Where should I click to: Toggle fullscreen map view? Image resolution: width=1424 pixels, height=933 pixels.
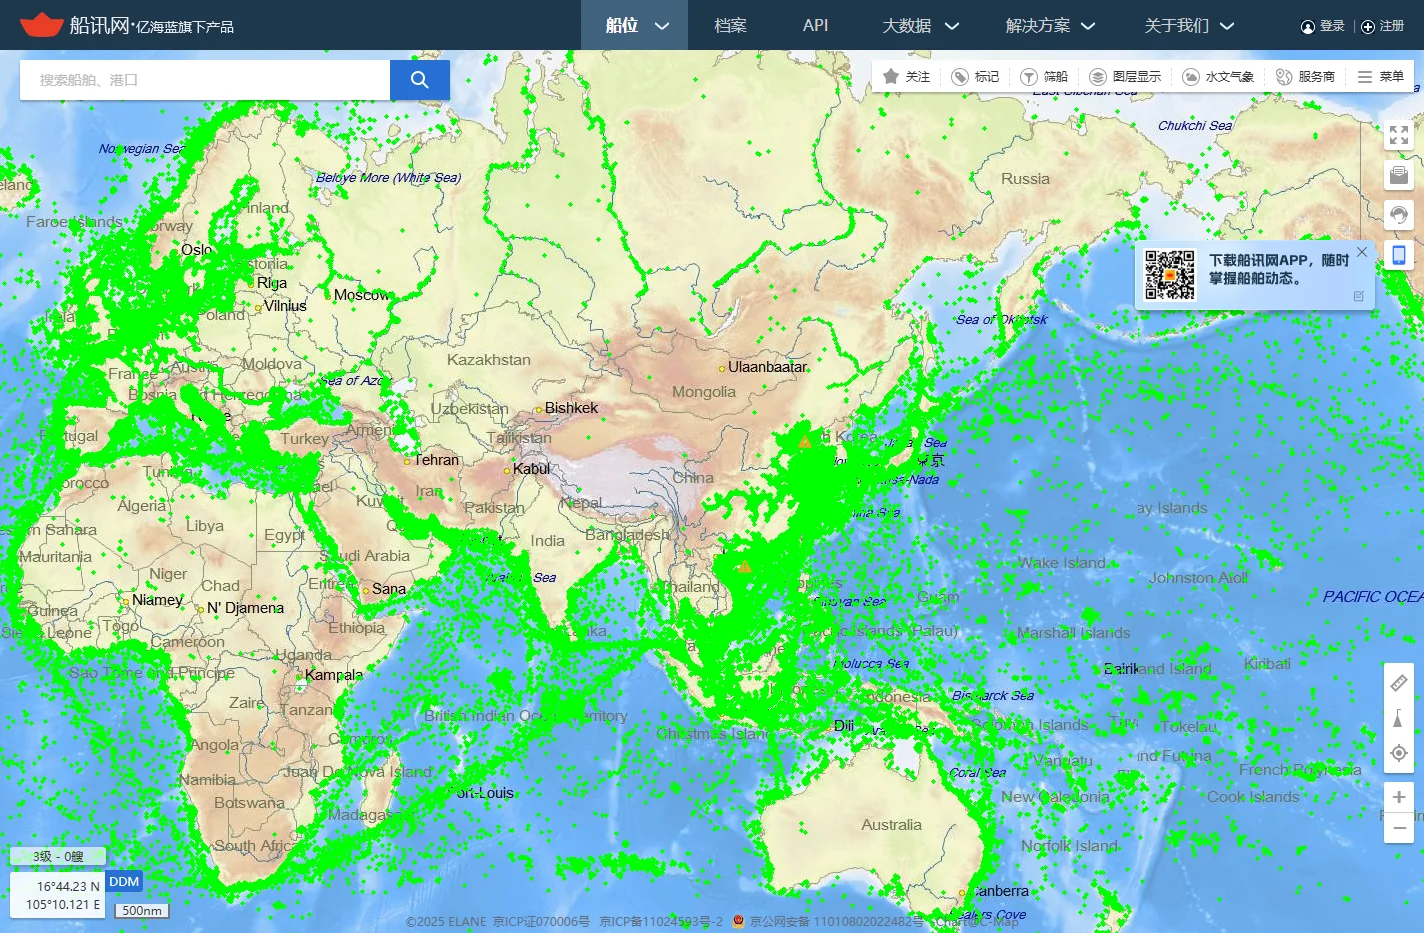tap(1399, 135)
